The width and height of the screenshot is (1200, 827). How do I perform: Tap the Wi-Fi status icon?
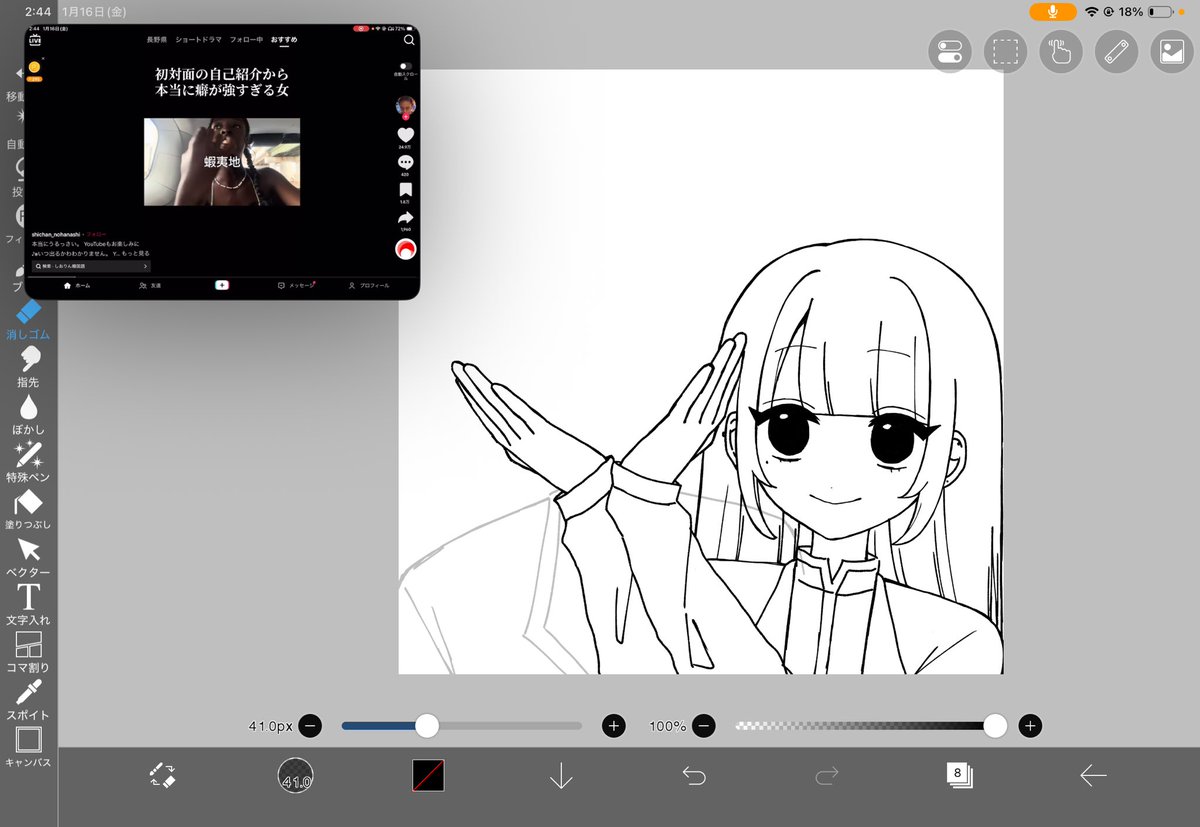pyautogui.click(x=1091, y=11)
